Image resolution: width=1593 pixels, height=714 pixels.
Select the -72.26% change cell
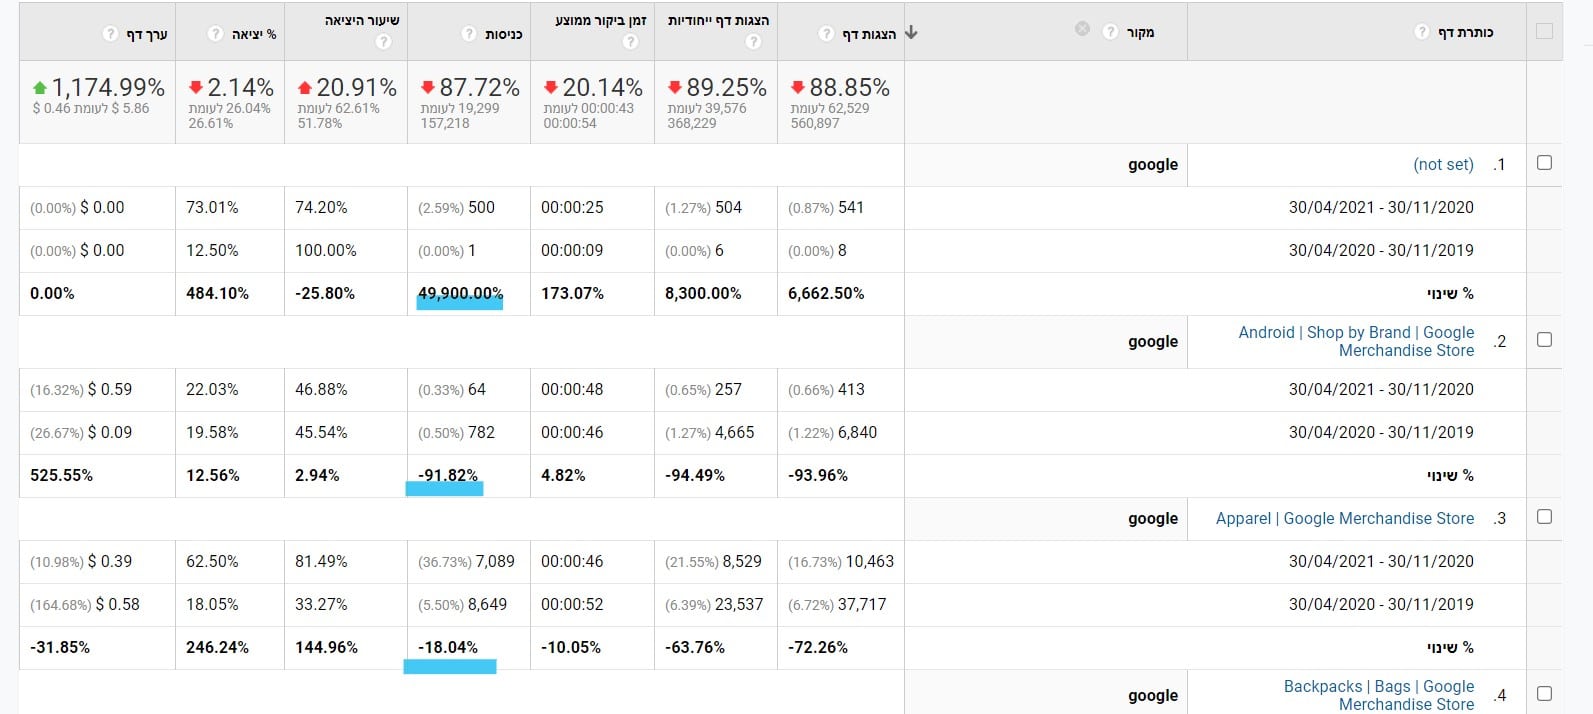pyautogui.click(x=817, y=647)
